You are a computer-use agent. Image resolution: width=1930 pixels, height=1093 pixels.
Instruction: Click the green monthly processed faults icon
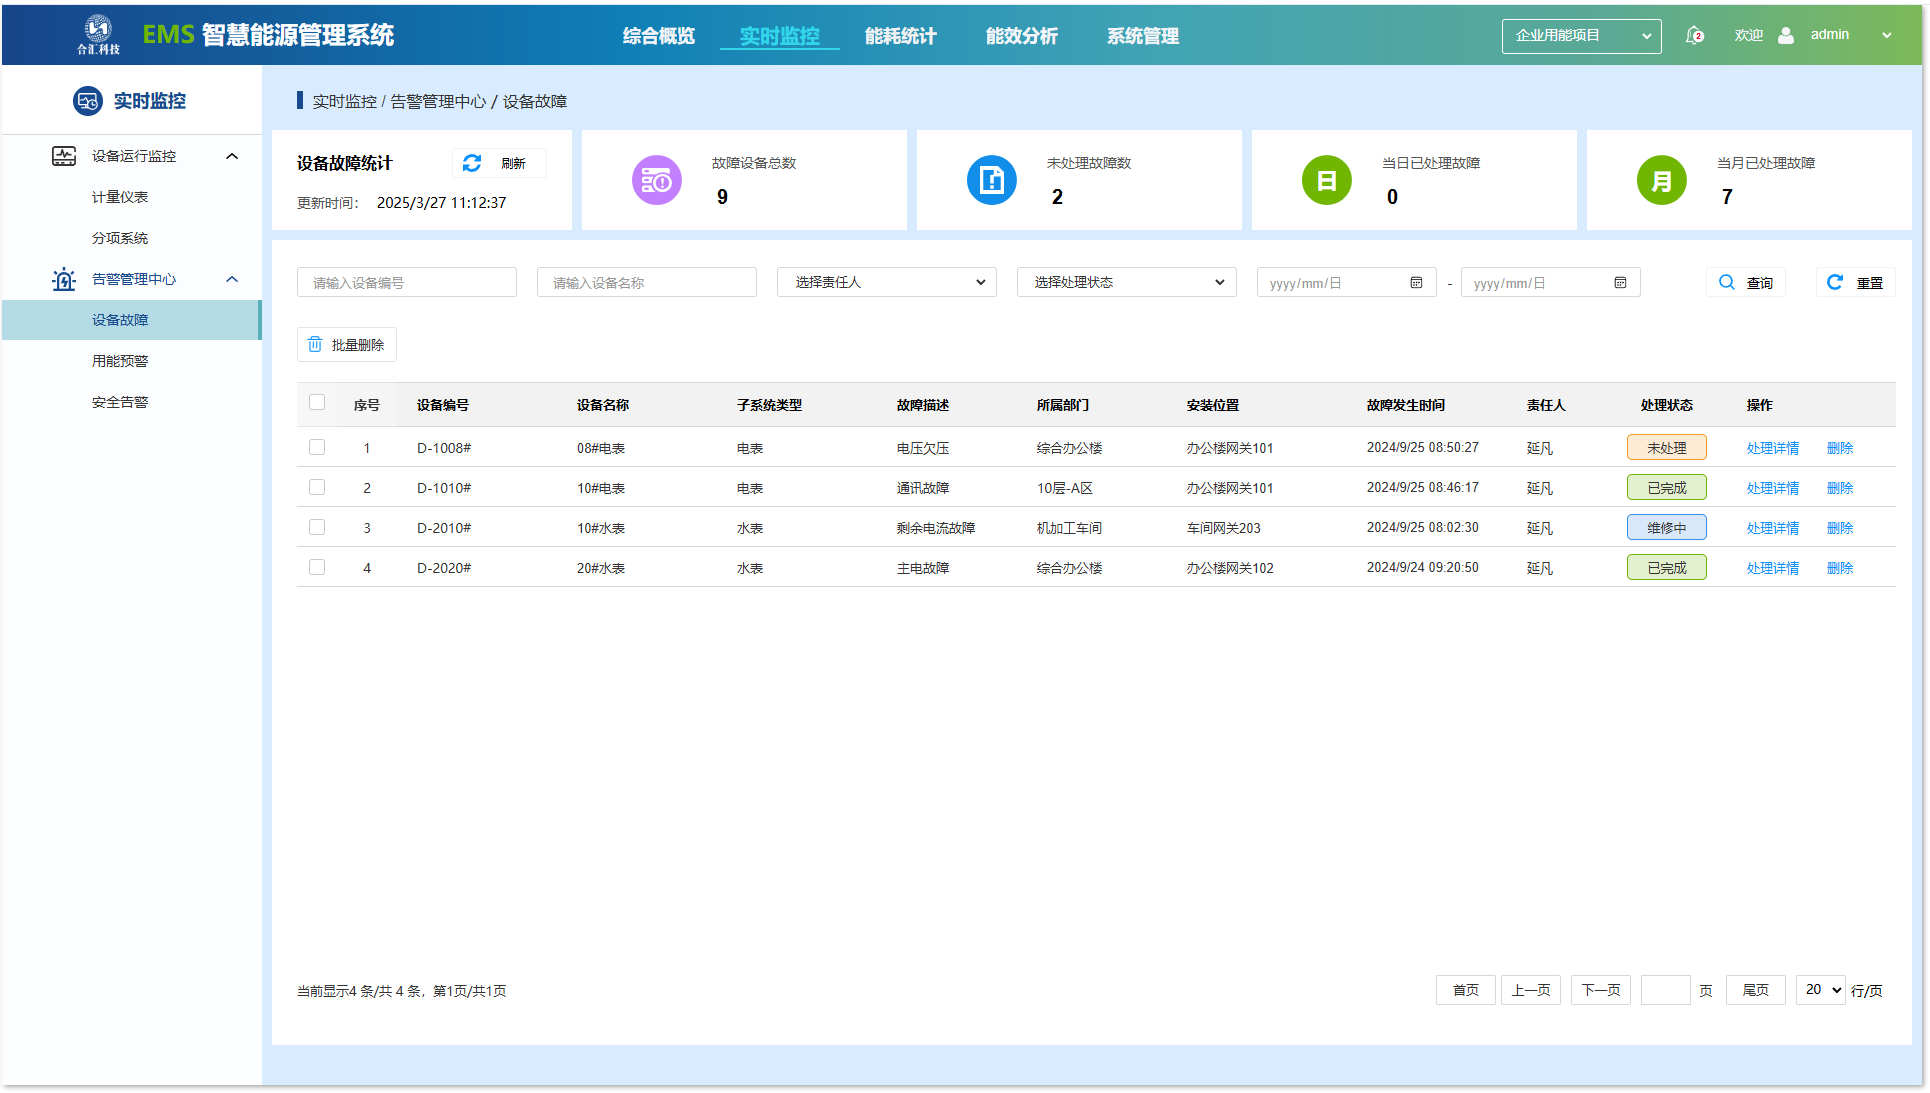[1661, 181]
